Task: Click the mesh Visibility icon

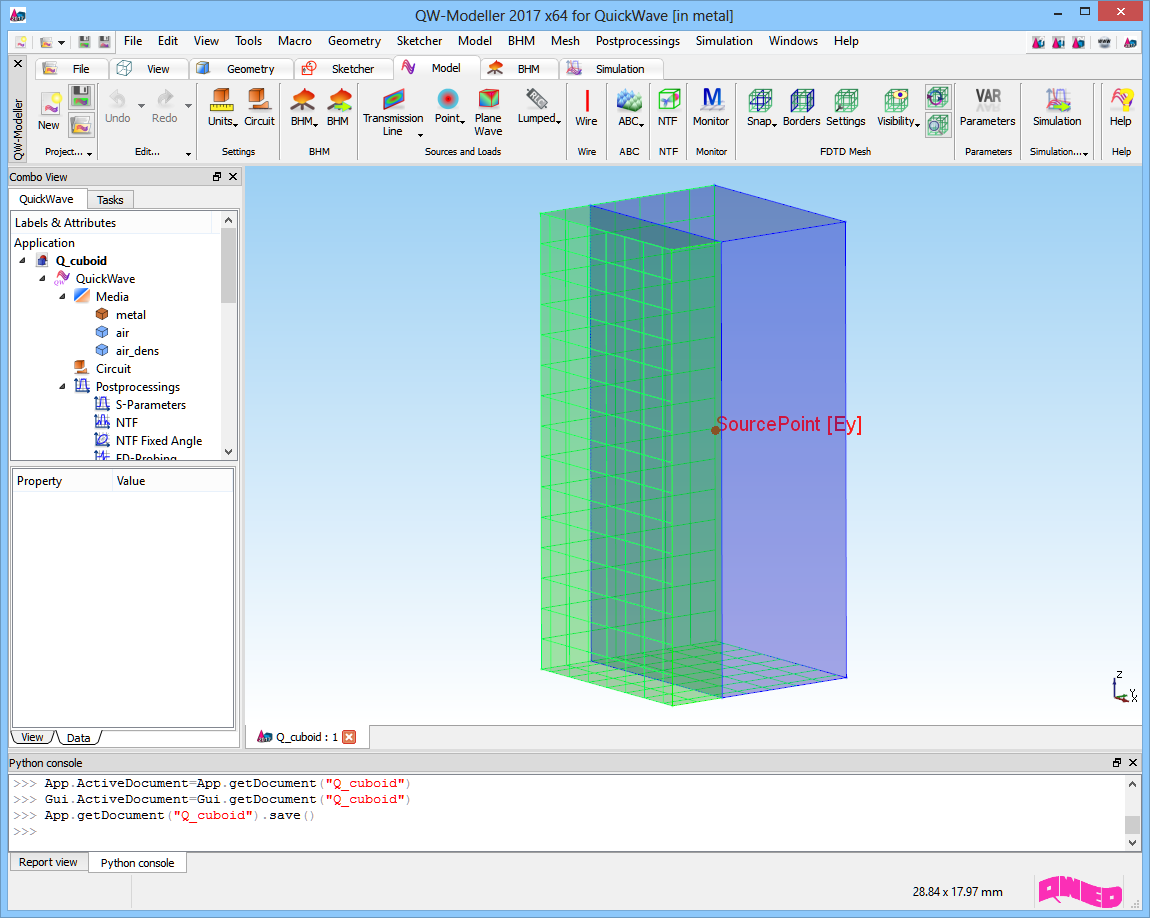Action: pos(896,100)
